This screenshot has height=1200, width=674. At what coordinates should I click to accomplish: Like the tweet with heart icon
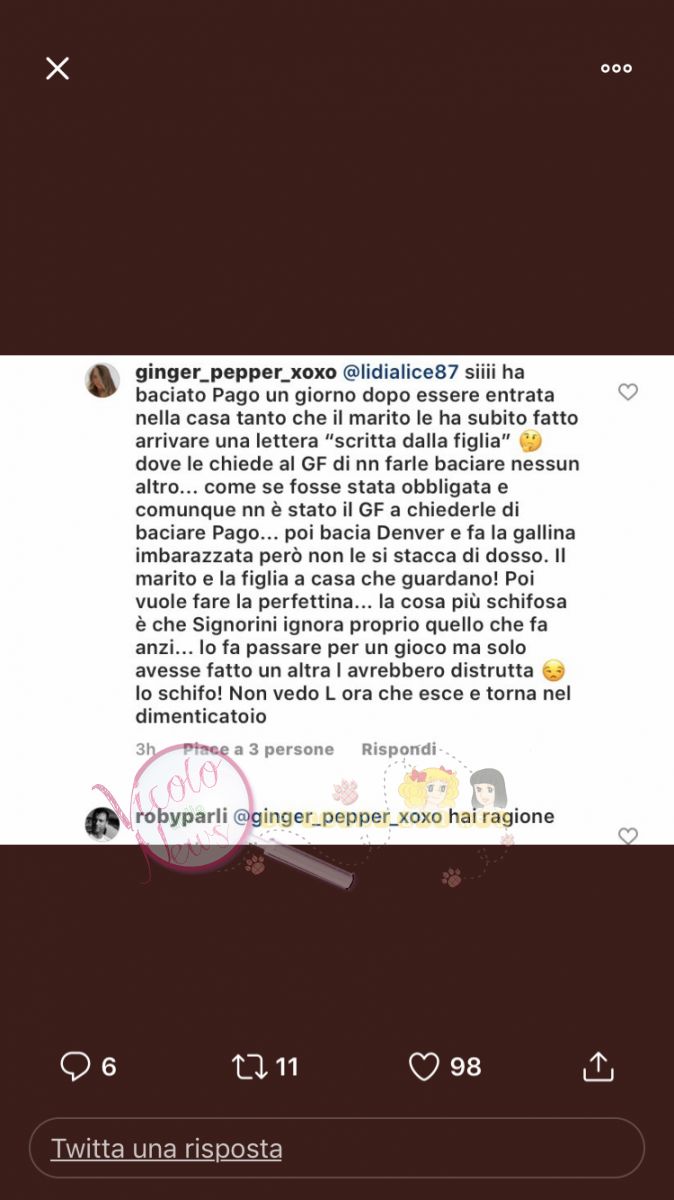click(x=424, y=1066)
